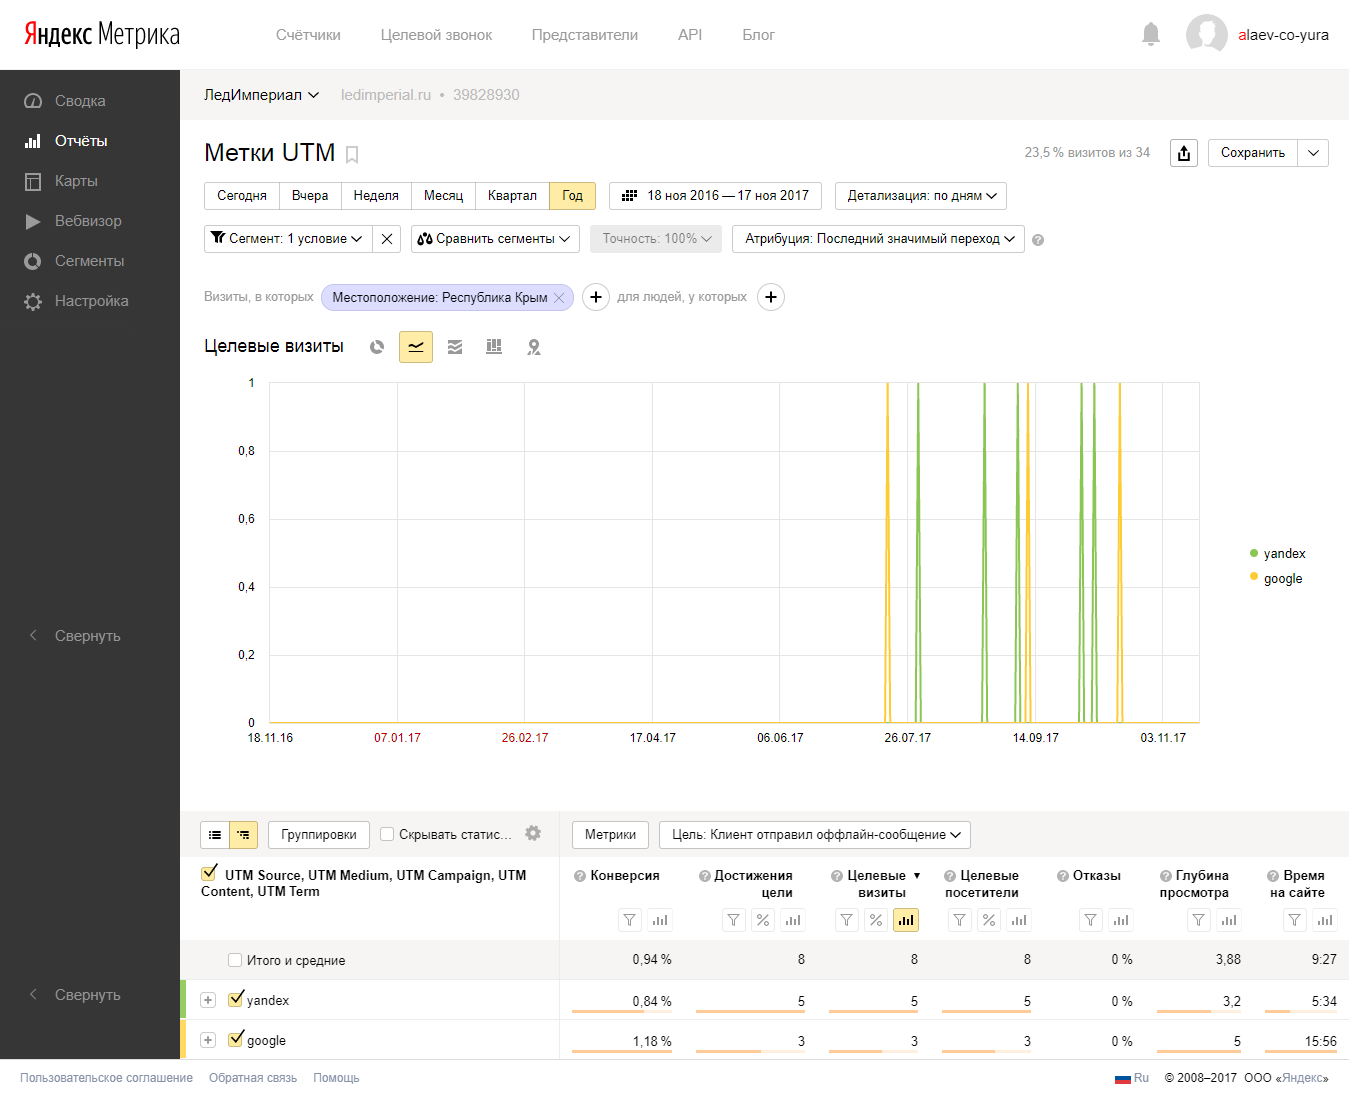
Task: Show help for attribution setting
Action: tap(1038, 240)
